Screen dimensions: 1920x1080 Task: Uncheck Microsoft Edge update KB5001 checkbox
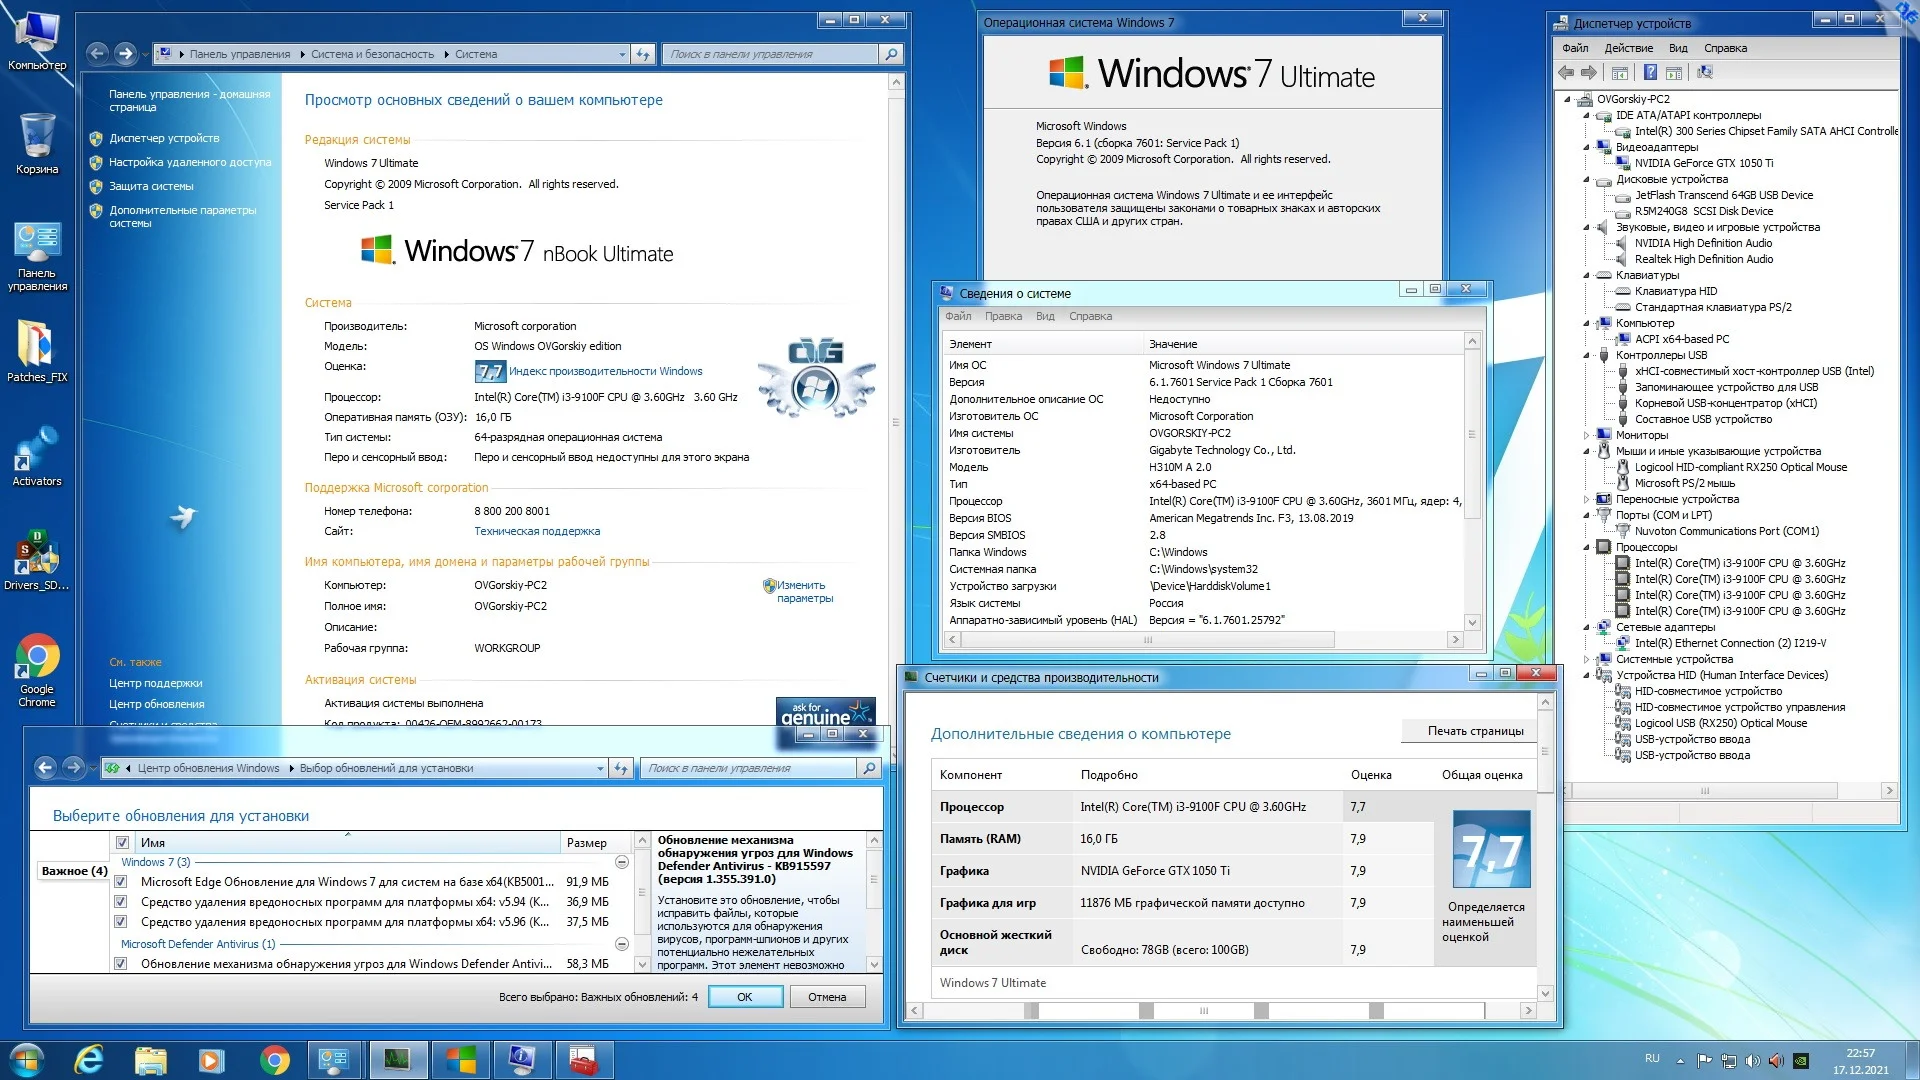pyautogui.click(x=121, y=882)
